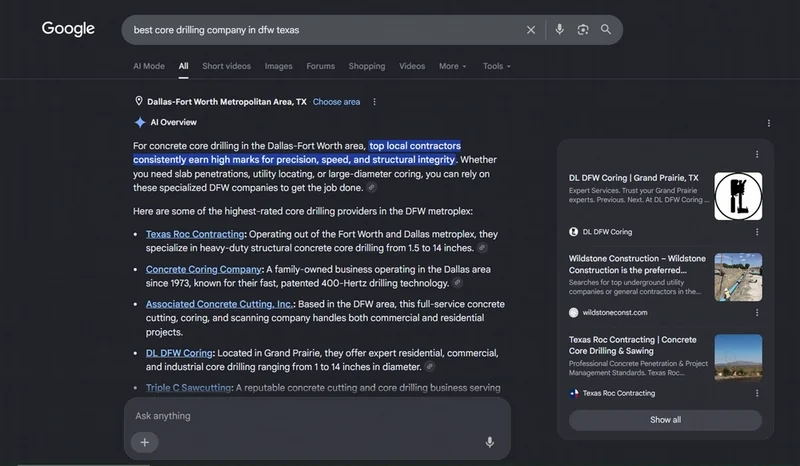Expand the More dropdown
This screenshot has height=466, width=800.
453,66
